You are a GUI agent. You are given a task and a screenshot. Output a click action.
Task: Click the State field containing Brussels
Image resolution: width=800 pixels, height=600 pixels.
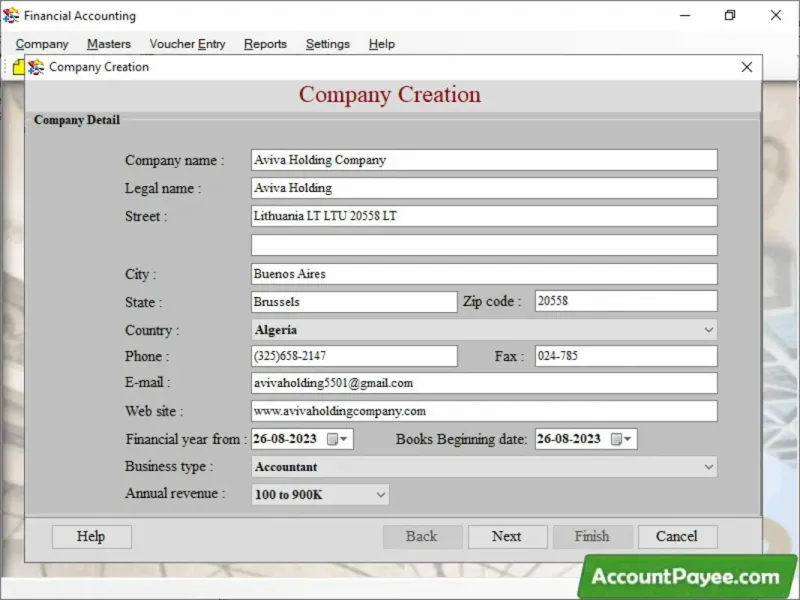[354, 302]
